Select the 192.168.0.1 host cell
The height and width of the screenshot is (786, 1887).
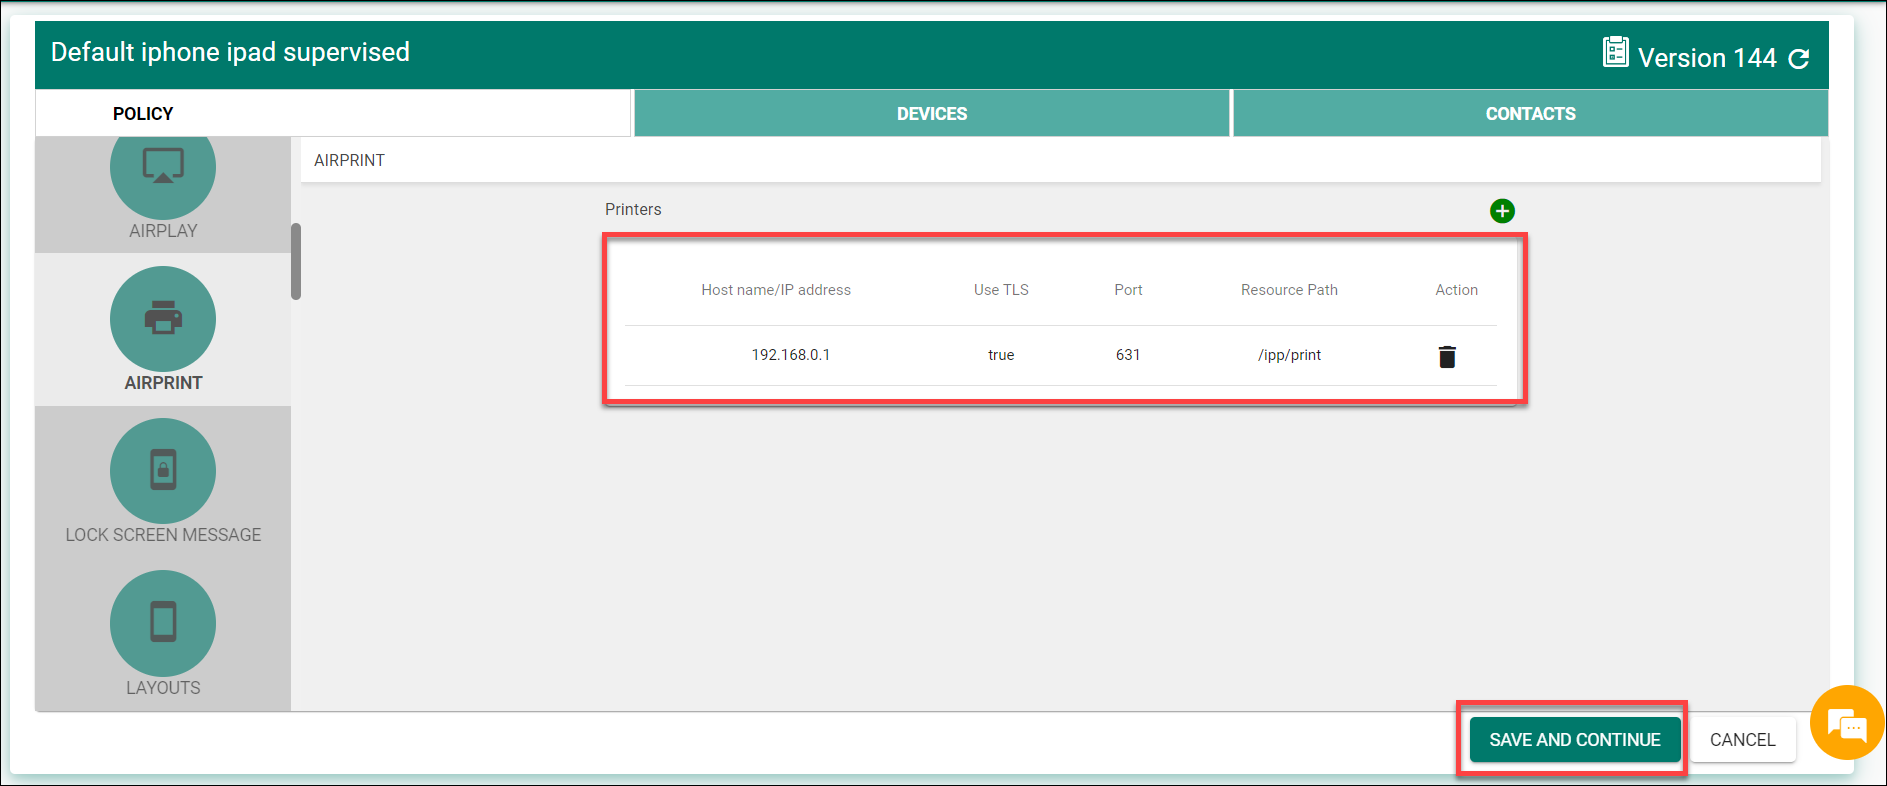coord(791,355)
